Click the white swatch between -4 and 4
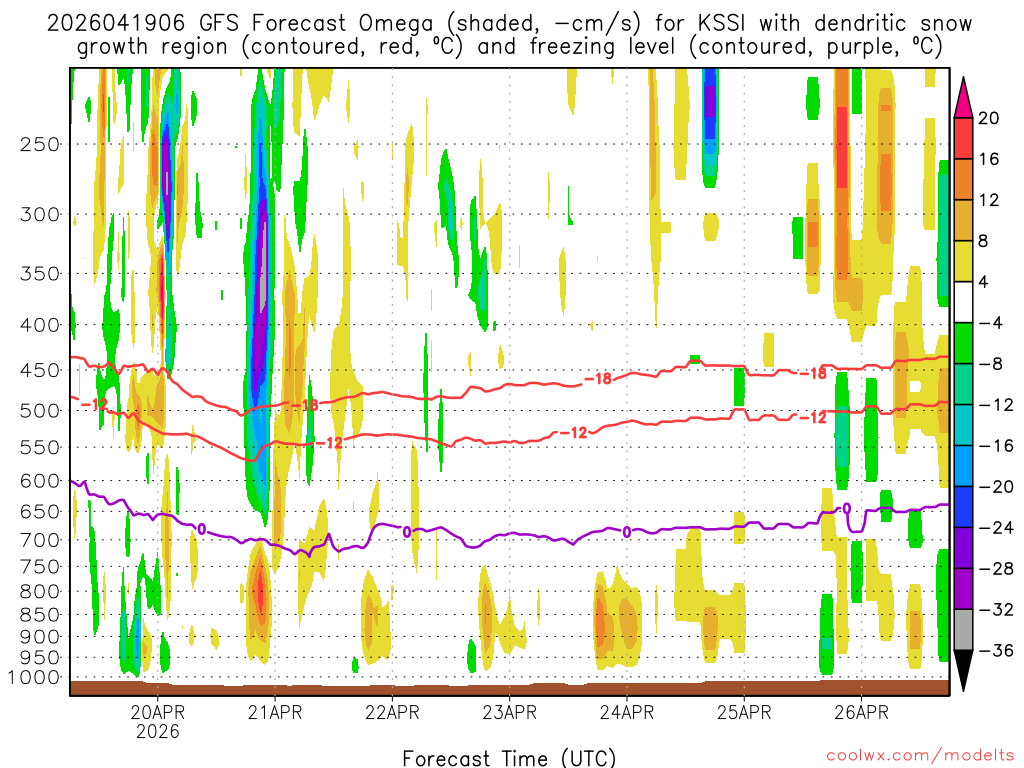 click(963, 302)
